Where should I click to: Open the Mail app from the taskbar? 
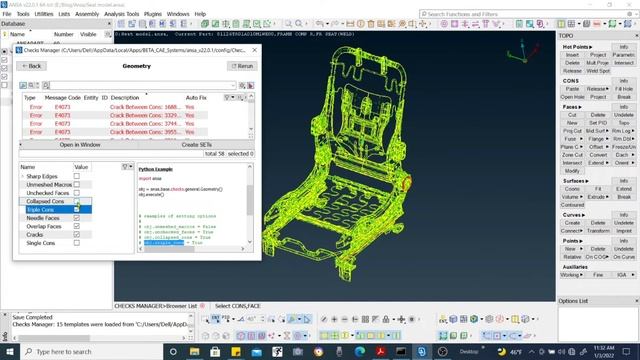[x=256, y=352]
